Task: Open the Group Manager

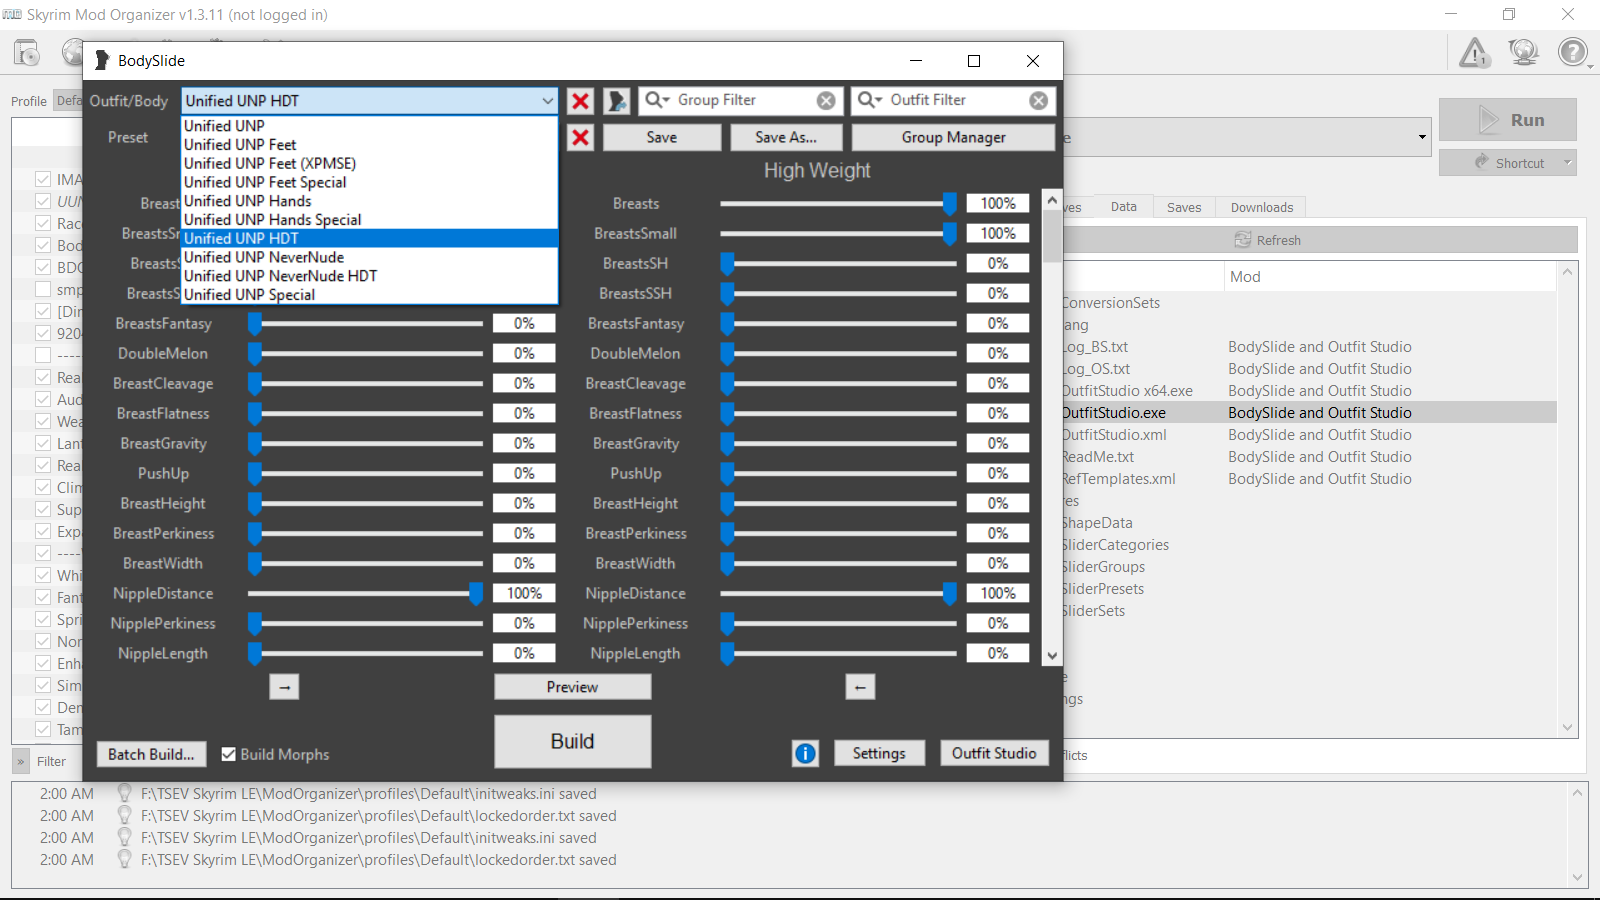Action: 953,138
